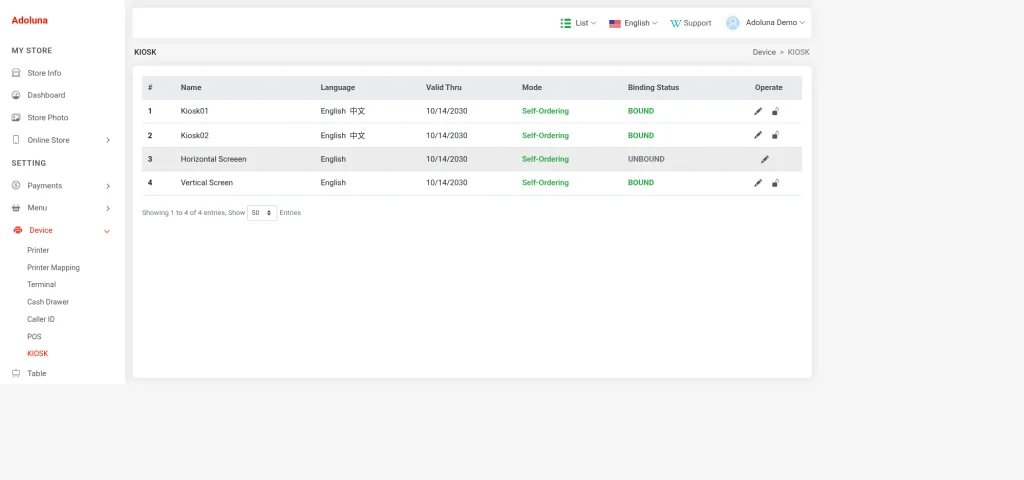Open the entries-per-page 50 dropdown
This screenshot has height=480, width=1024.
pyautogui.click(x=262, y=213)
